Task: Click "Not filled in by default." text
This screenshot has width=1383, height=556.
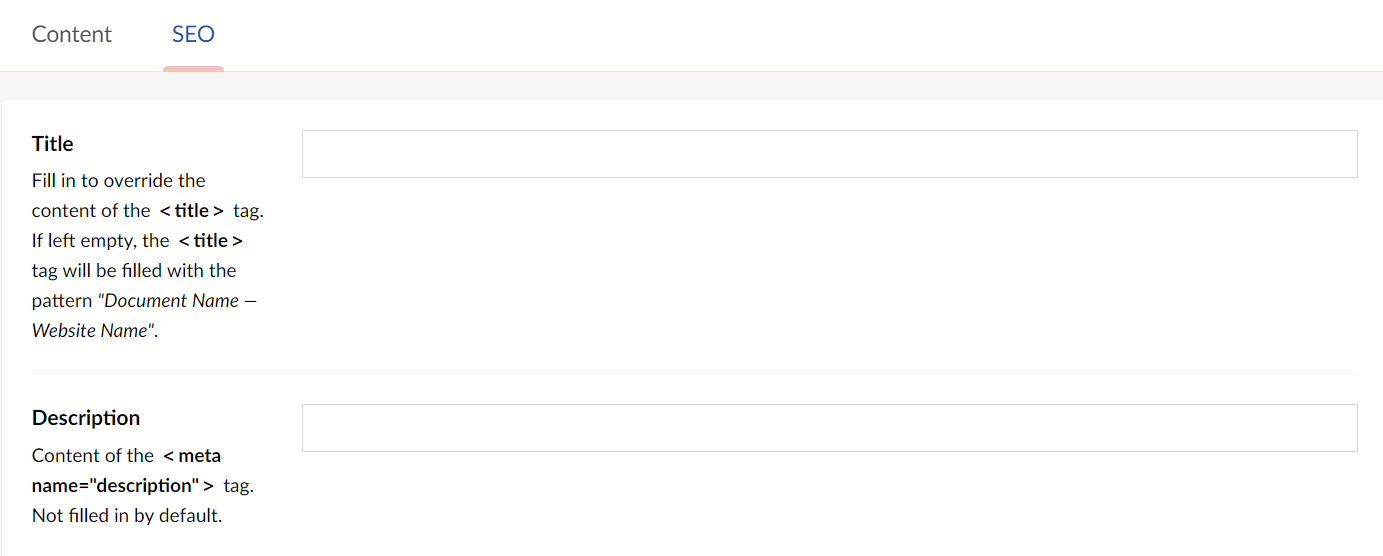Action: tap(126, 516)
